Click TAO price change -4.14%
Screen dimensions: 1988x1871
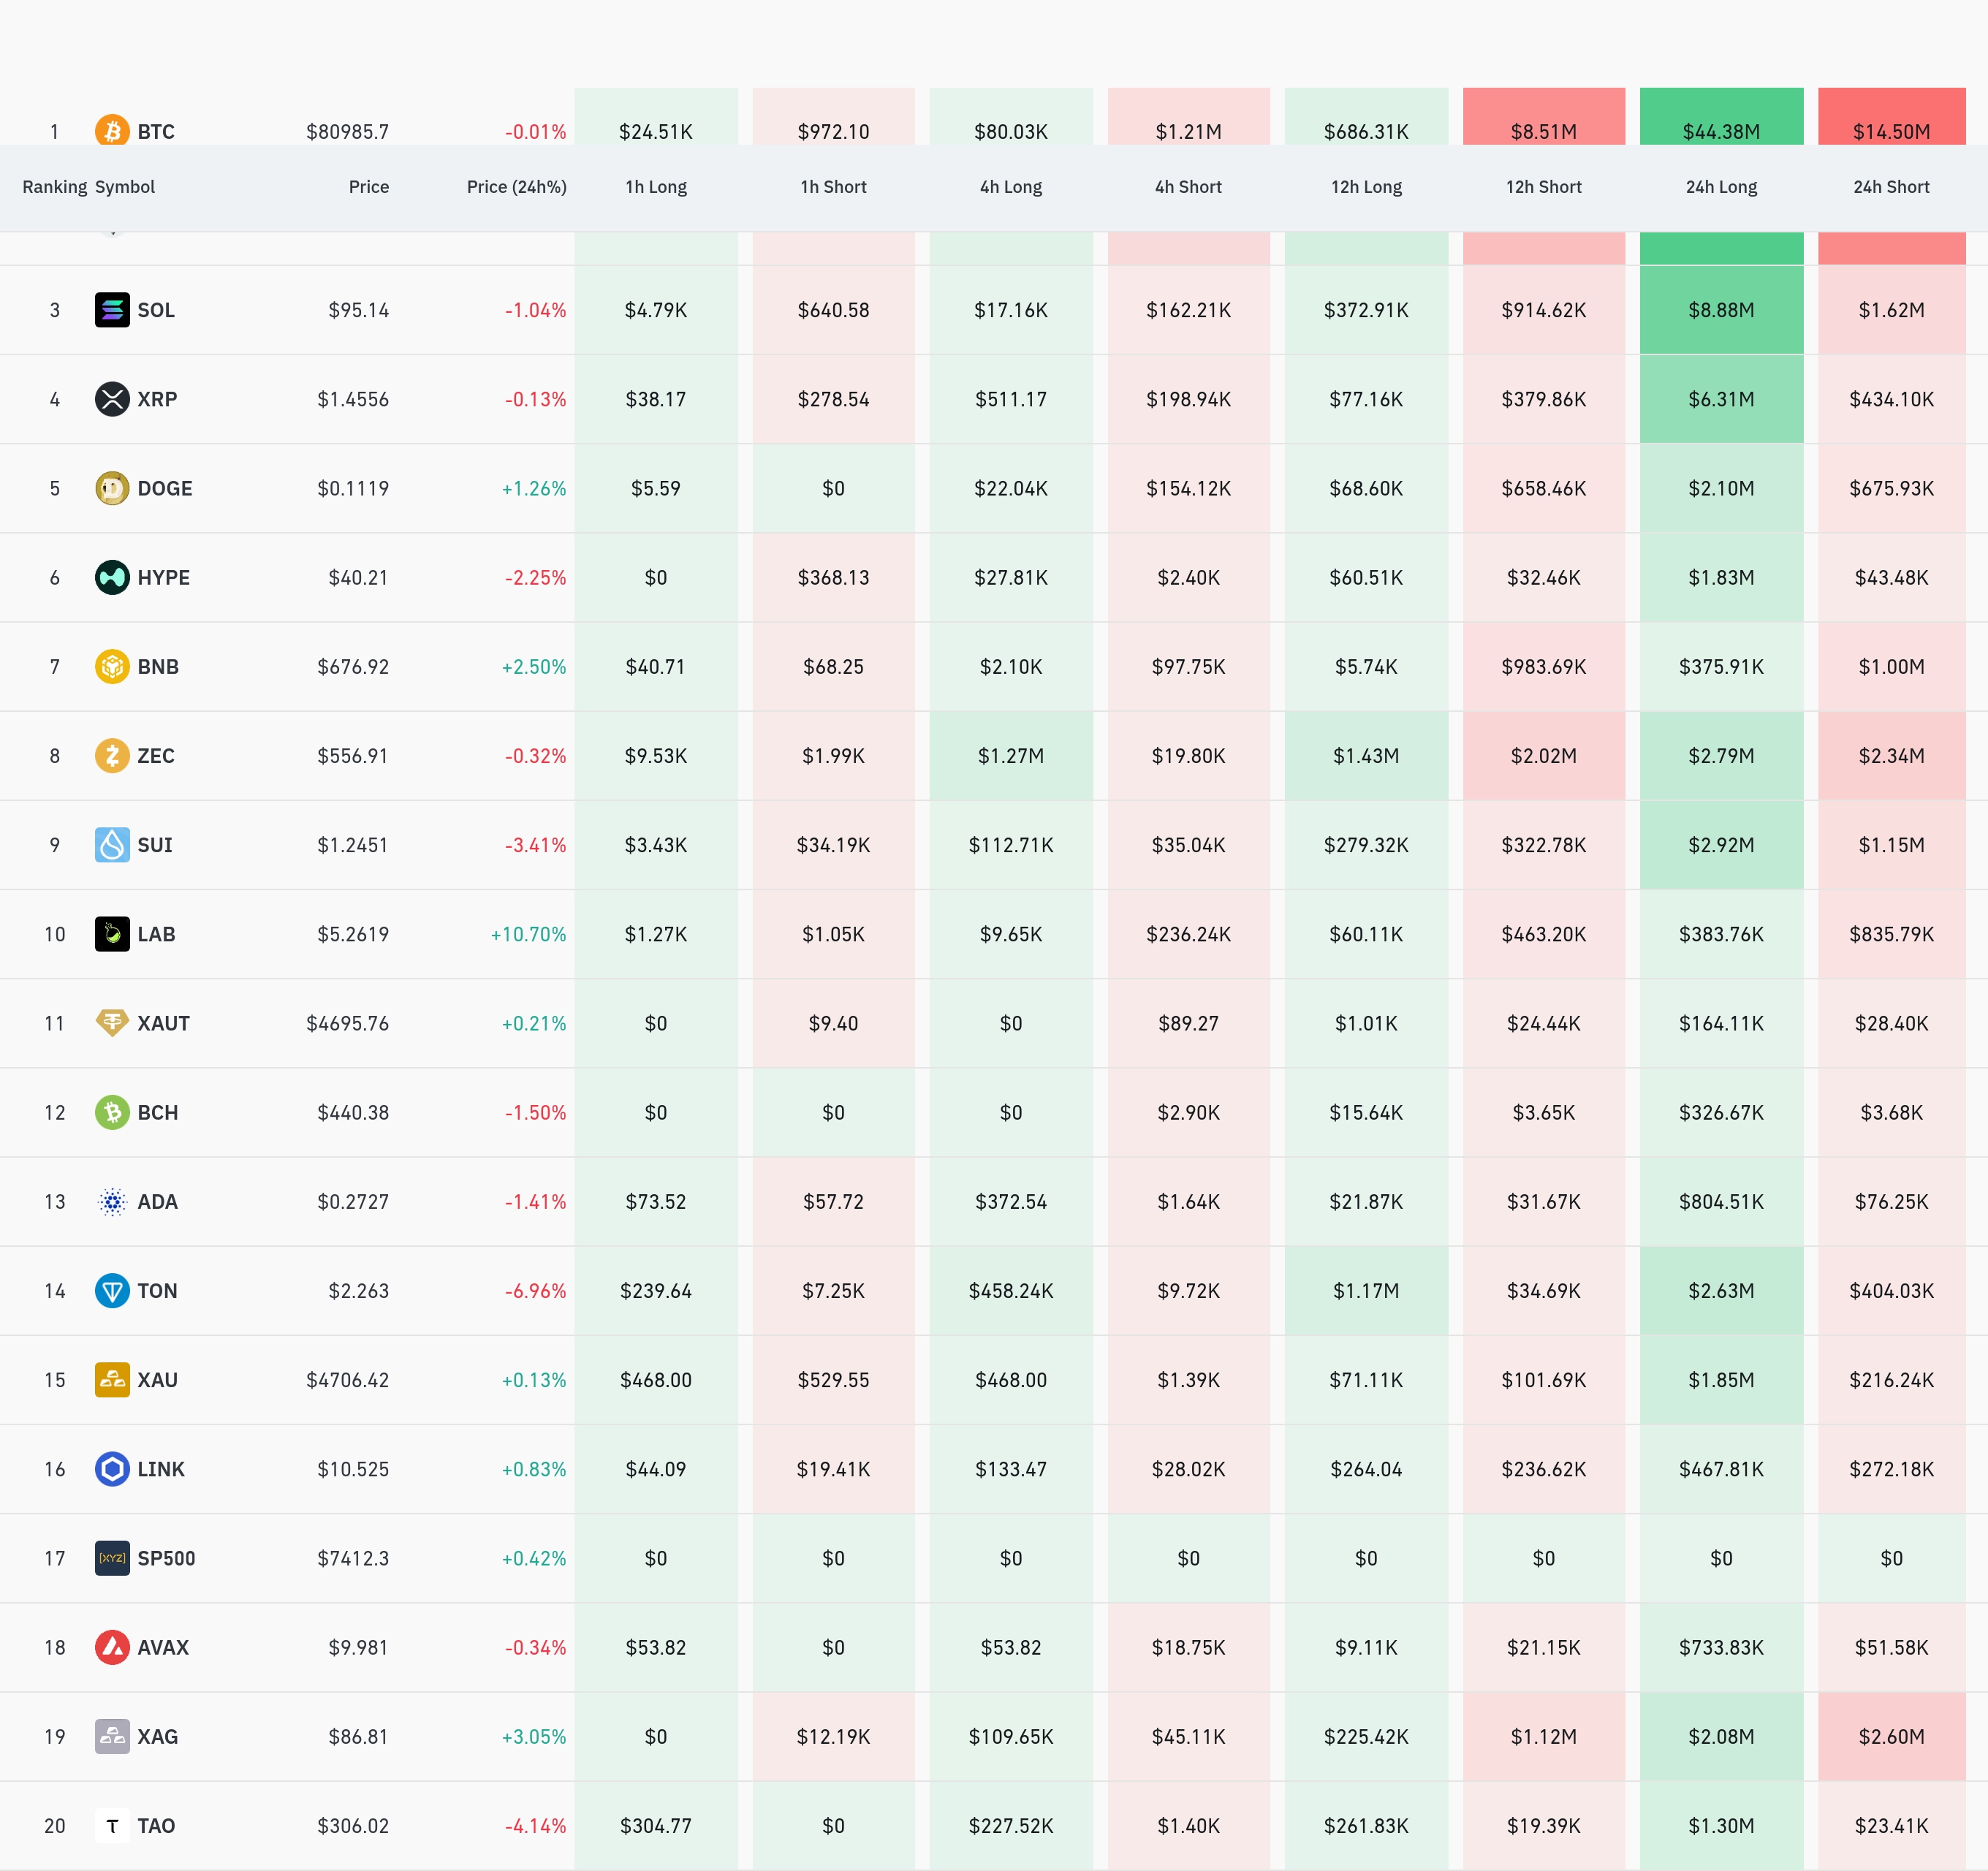[536, 1826]
